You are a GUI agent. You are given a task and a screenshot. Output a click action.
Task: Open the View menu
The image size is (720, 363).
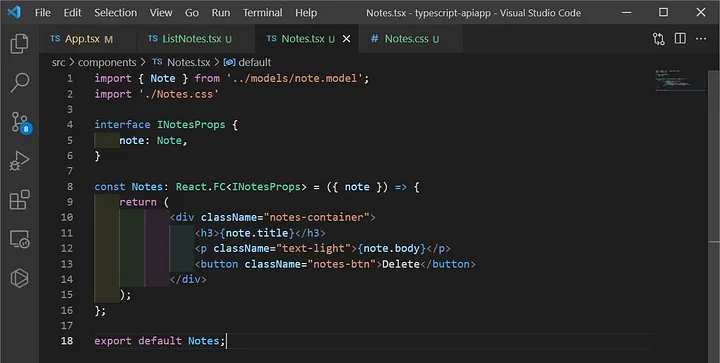[161, 13]
